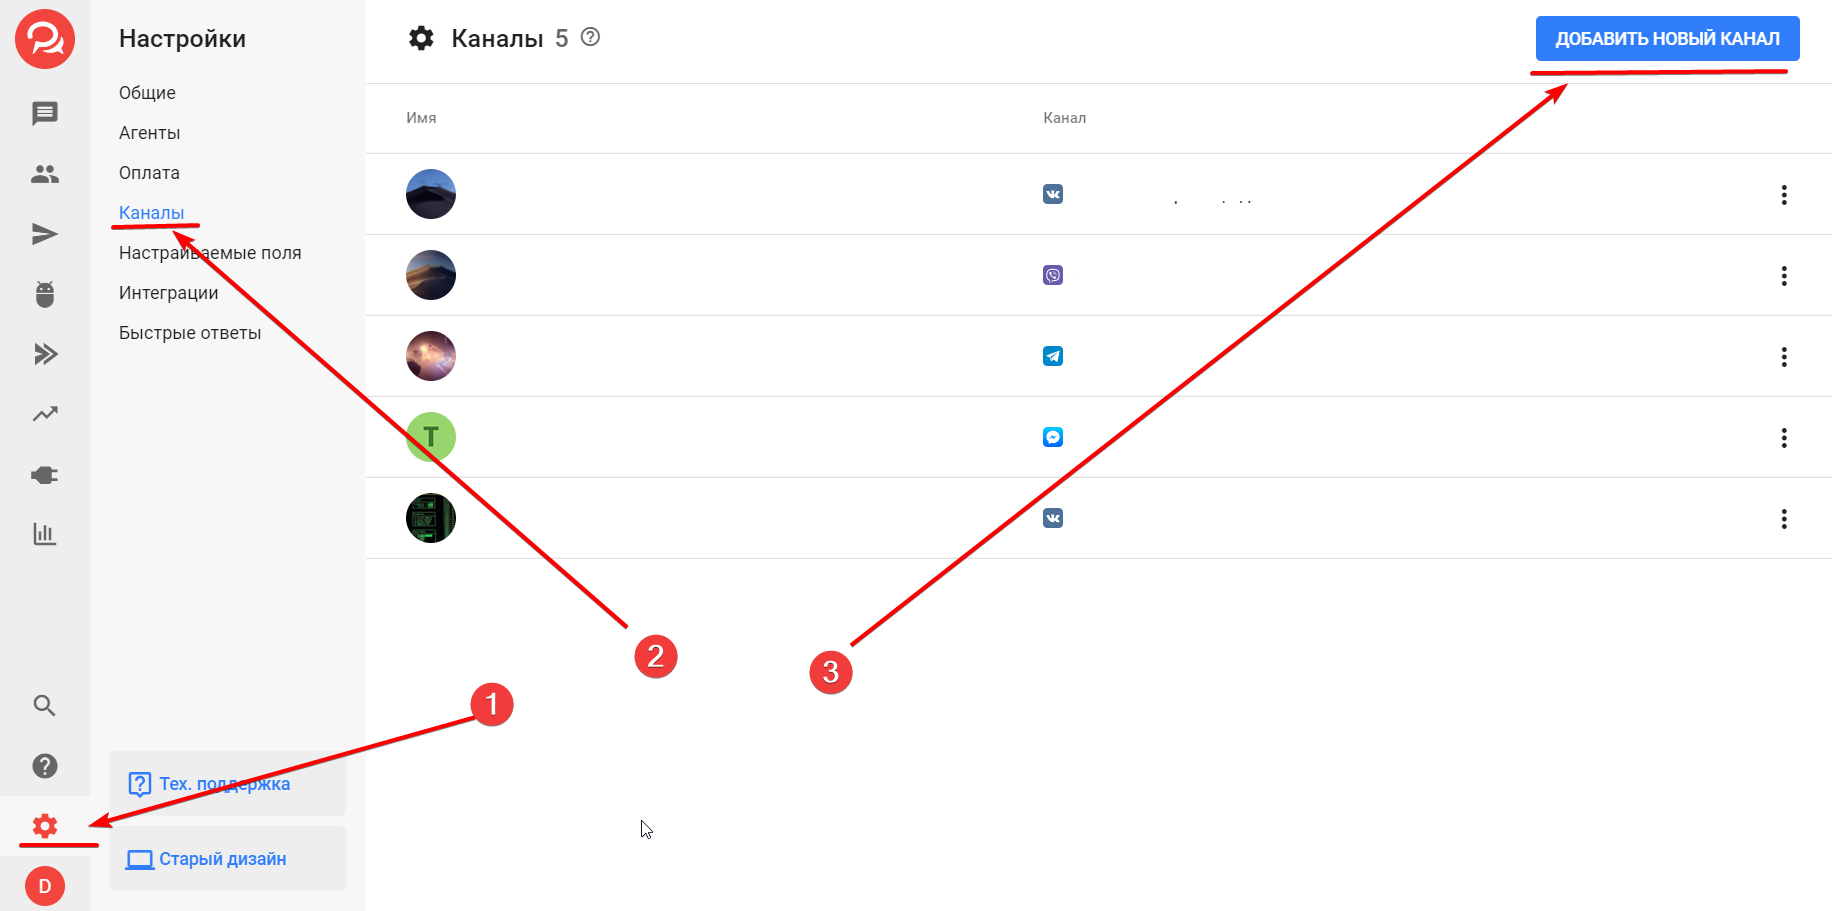Click the green T channel avatar

coord(431,437)
